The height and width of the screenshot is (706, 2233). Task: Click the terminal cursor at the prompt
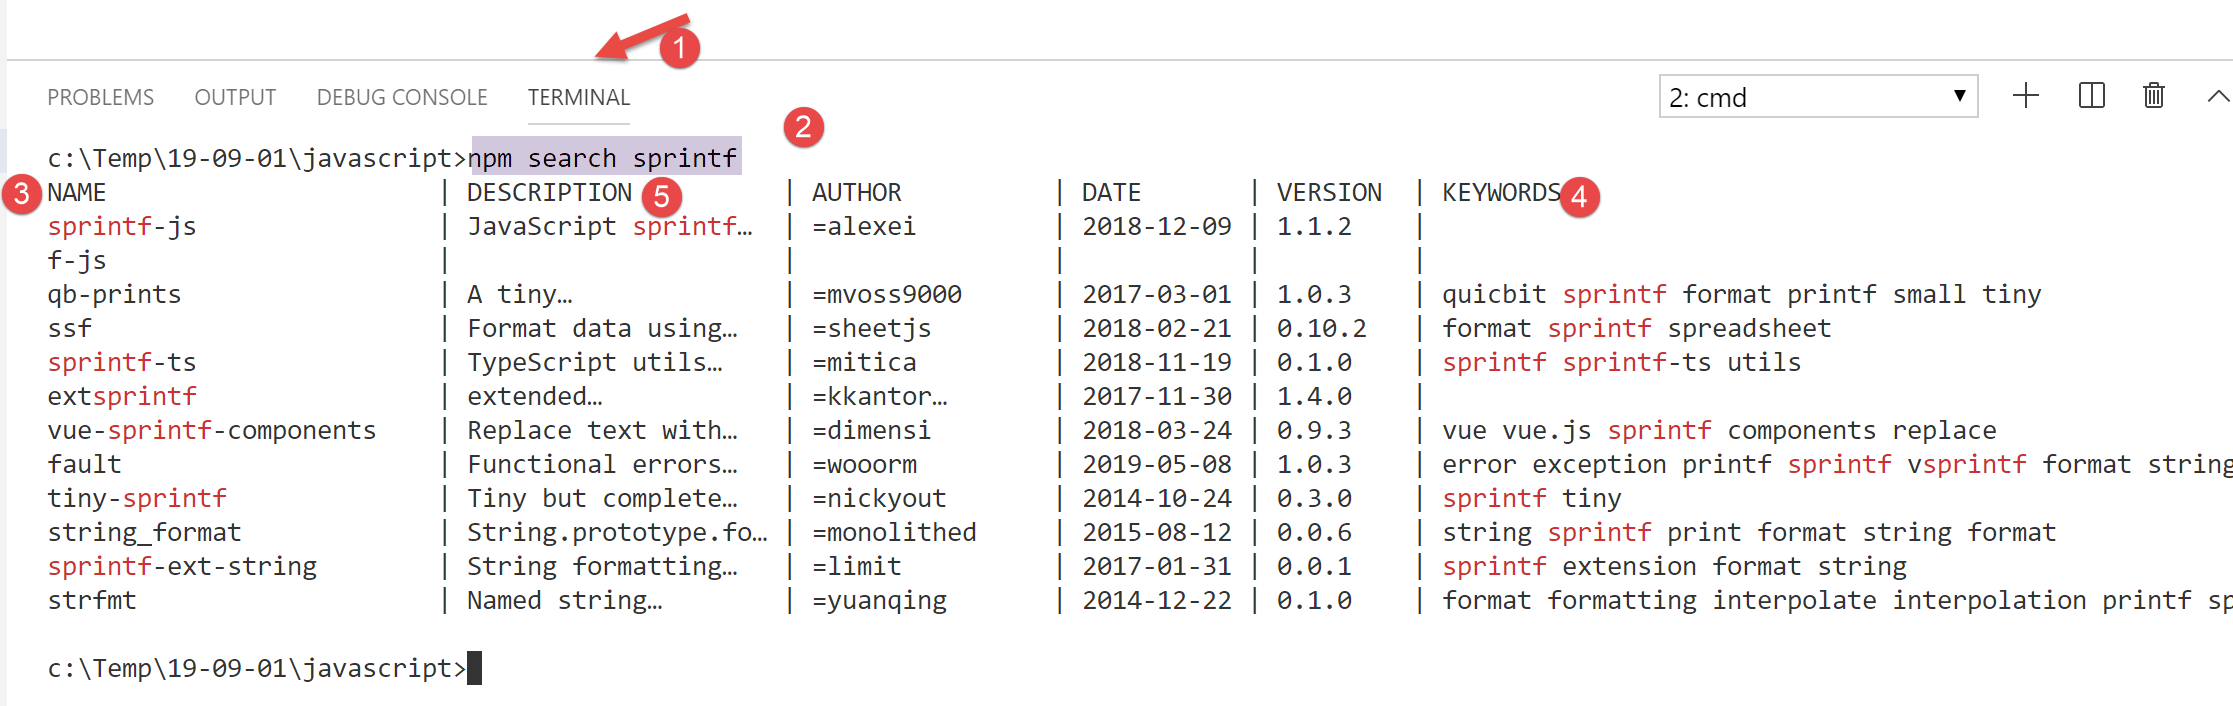475,668
